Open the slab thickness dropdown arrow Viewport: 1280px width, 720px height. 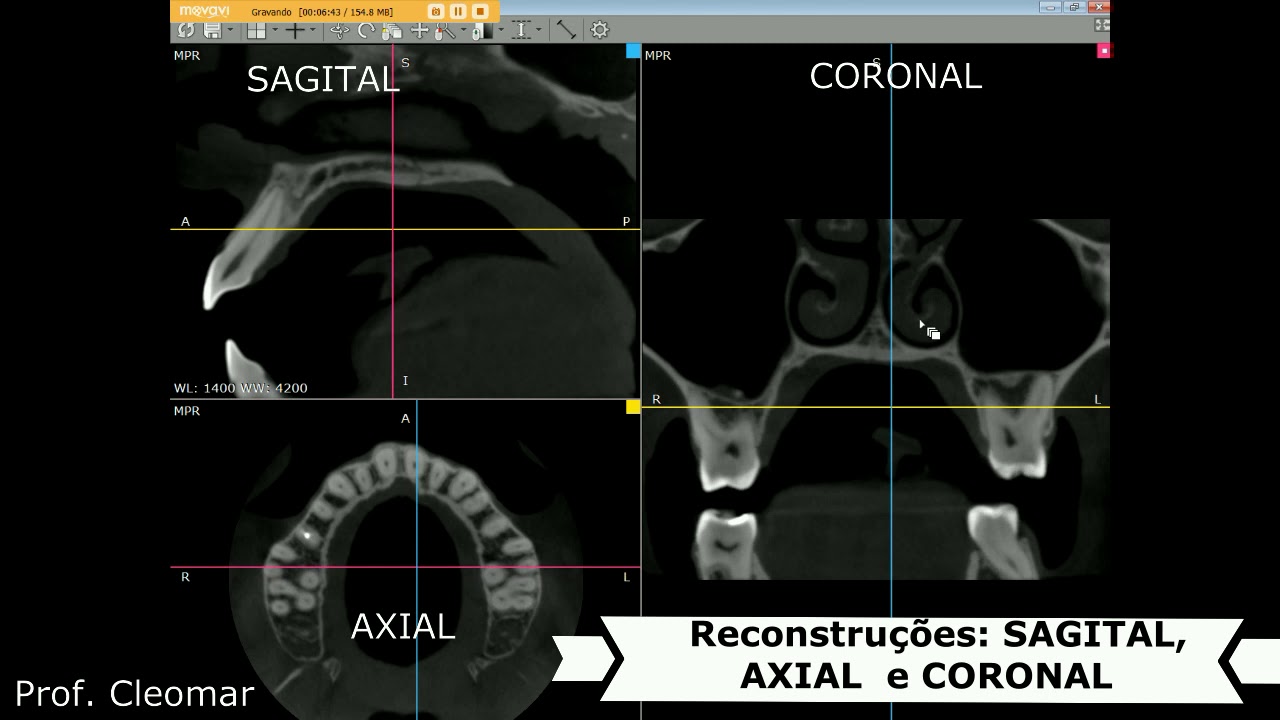coord(539,30)
